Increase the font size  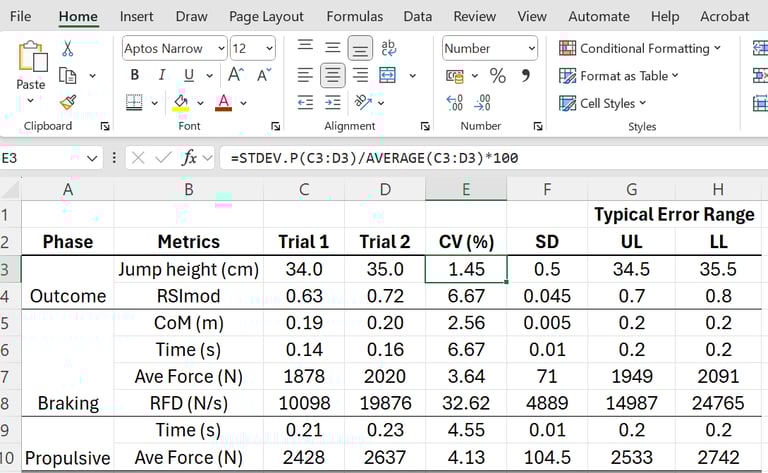236,75
